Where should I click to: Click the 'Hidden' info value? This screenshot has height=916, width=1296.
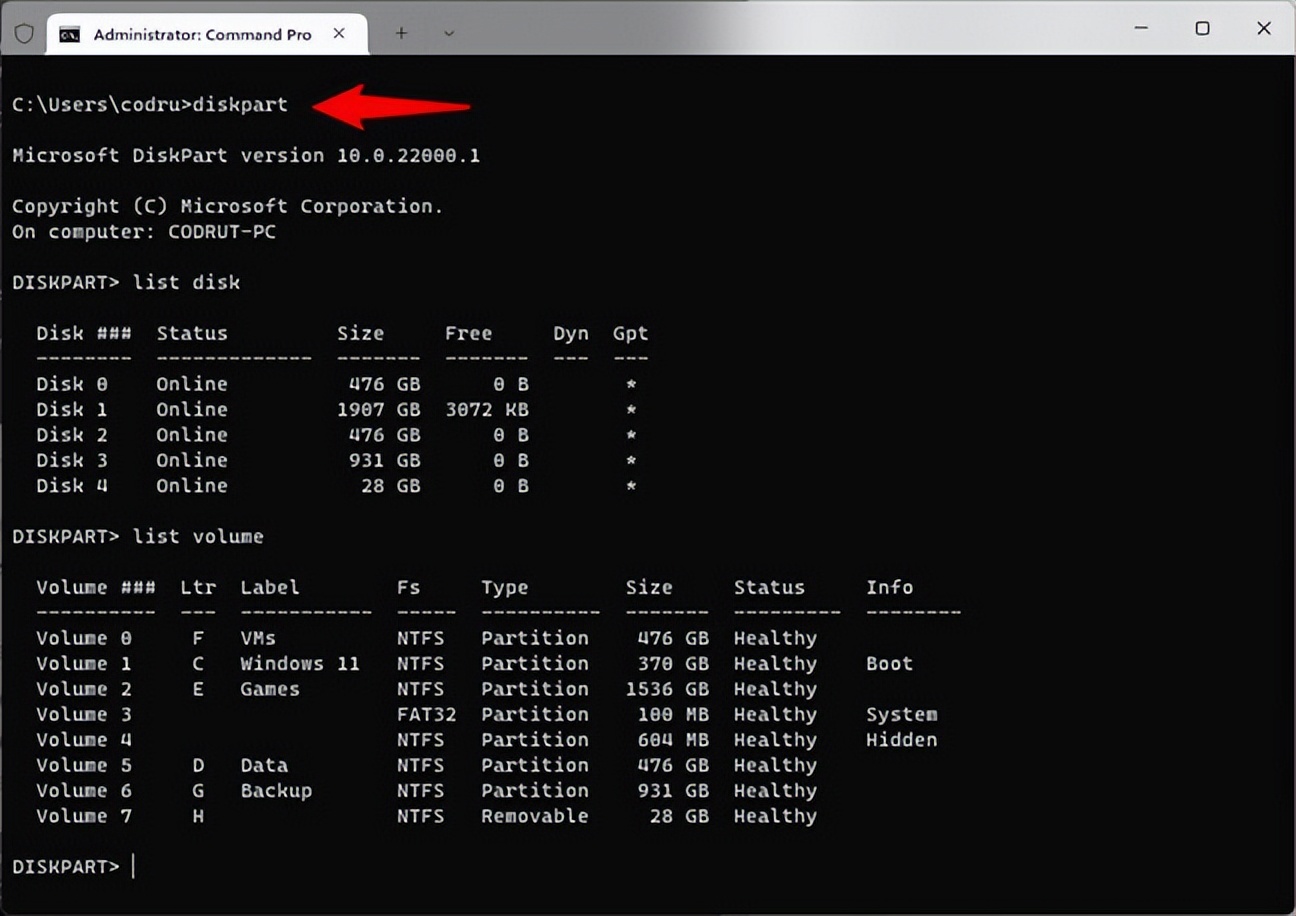point(902,740)
